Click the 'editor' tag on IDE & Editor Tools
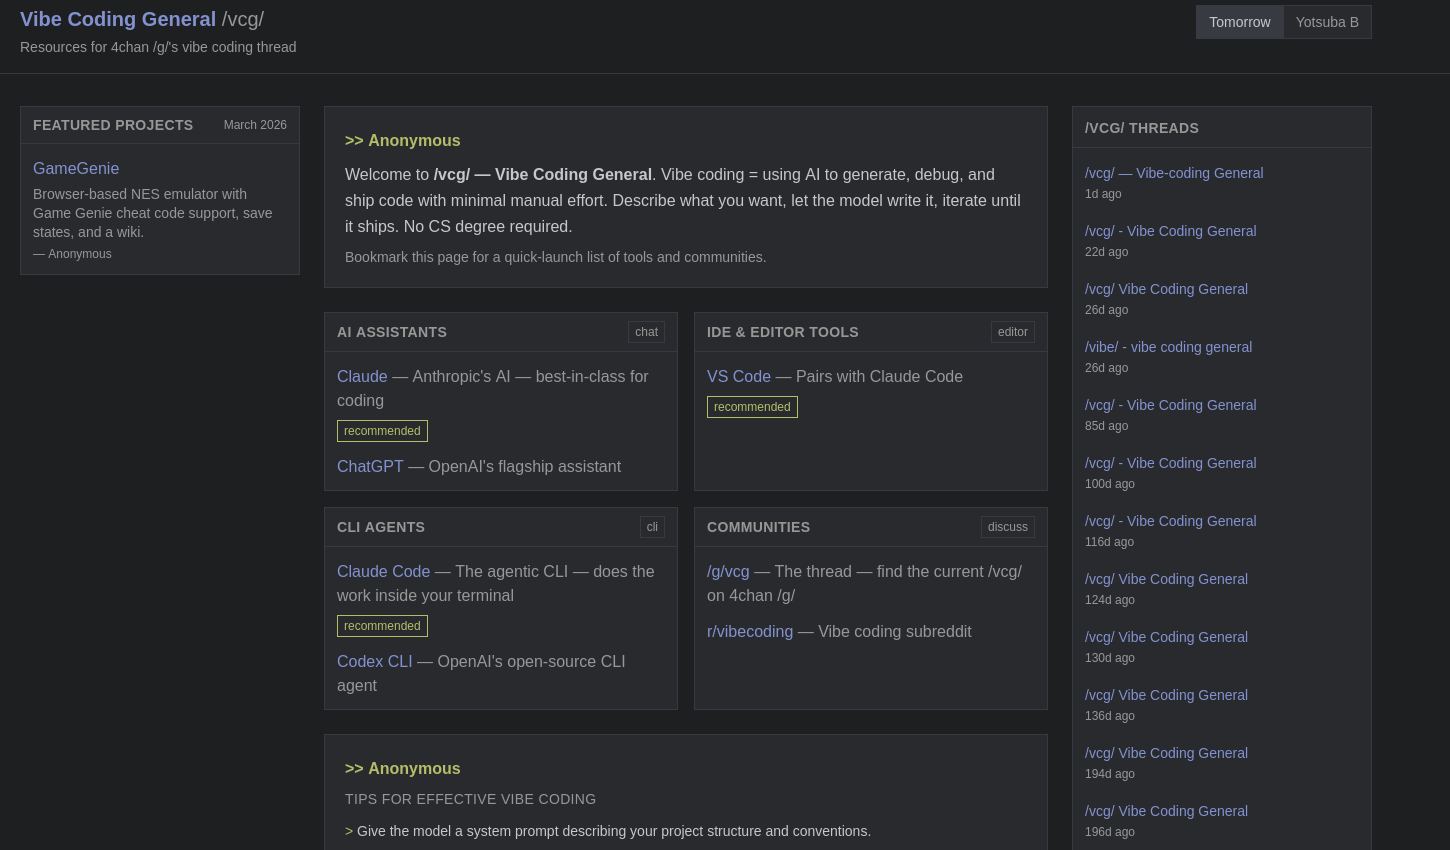 click(1013, 332)
